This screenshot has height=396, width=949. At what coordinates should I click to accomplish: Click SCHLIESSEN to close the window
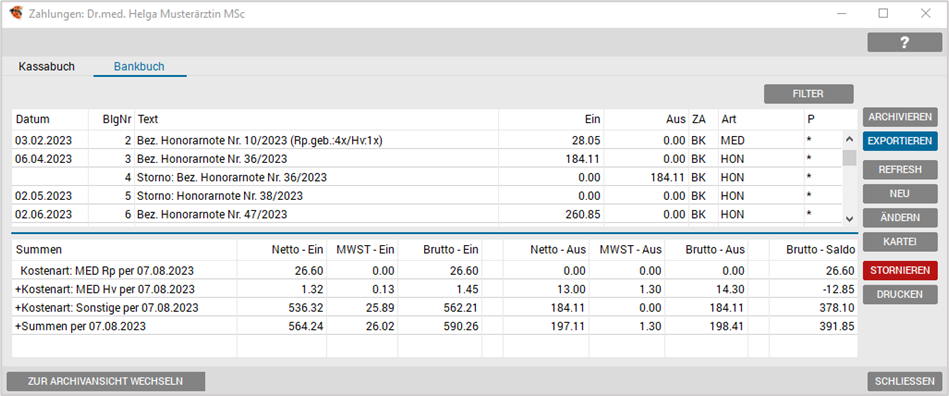[x=904, y=381]
